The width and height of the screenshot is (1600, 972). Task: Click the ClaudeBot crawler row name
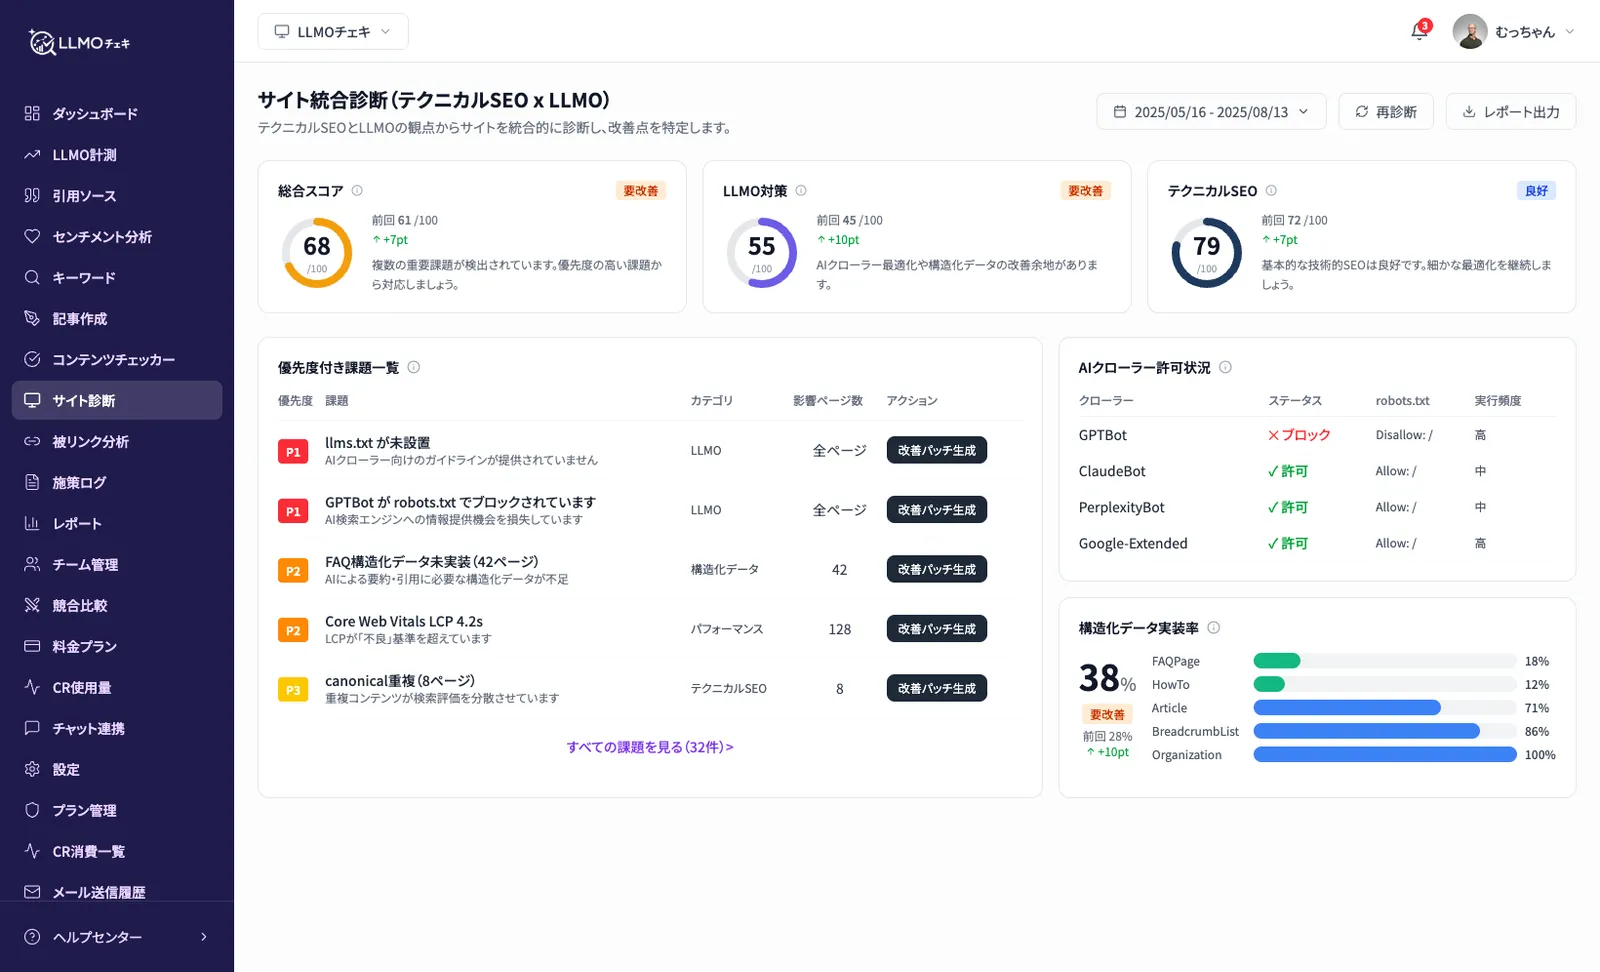[x=1112, y=471]
